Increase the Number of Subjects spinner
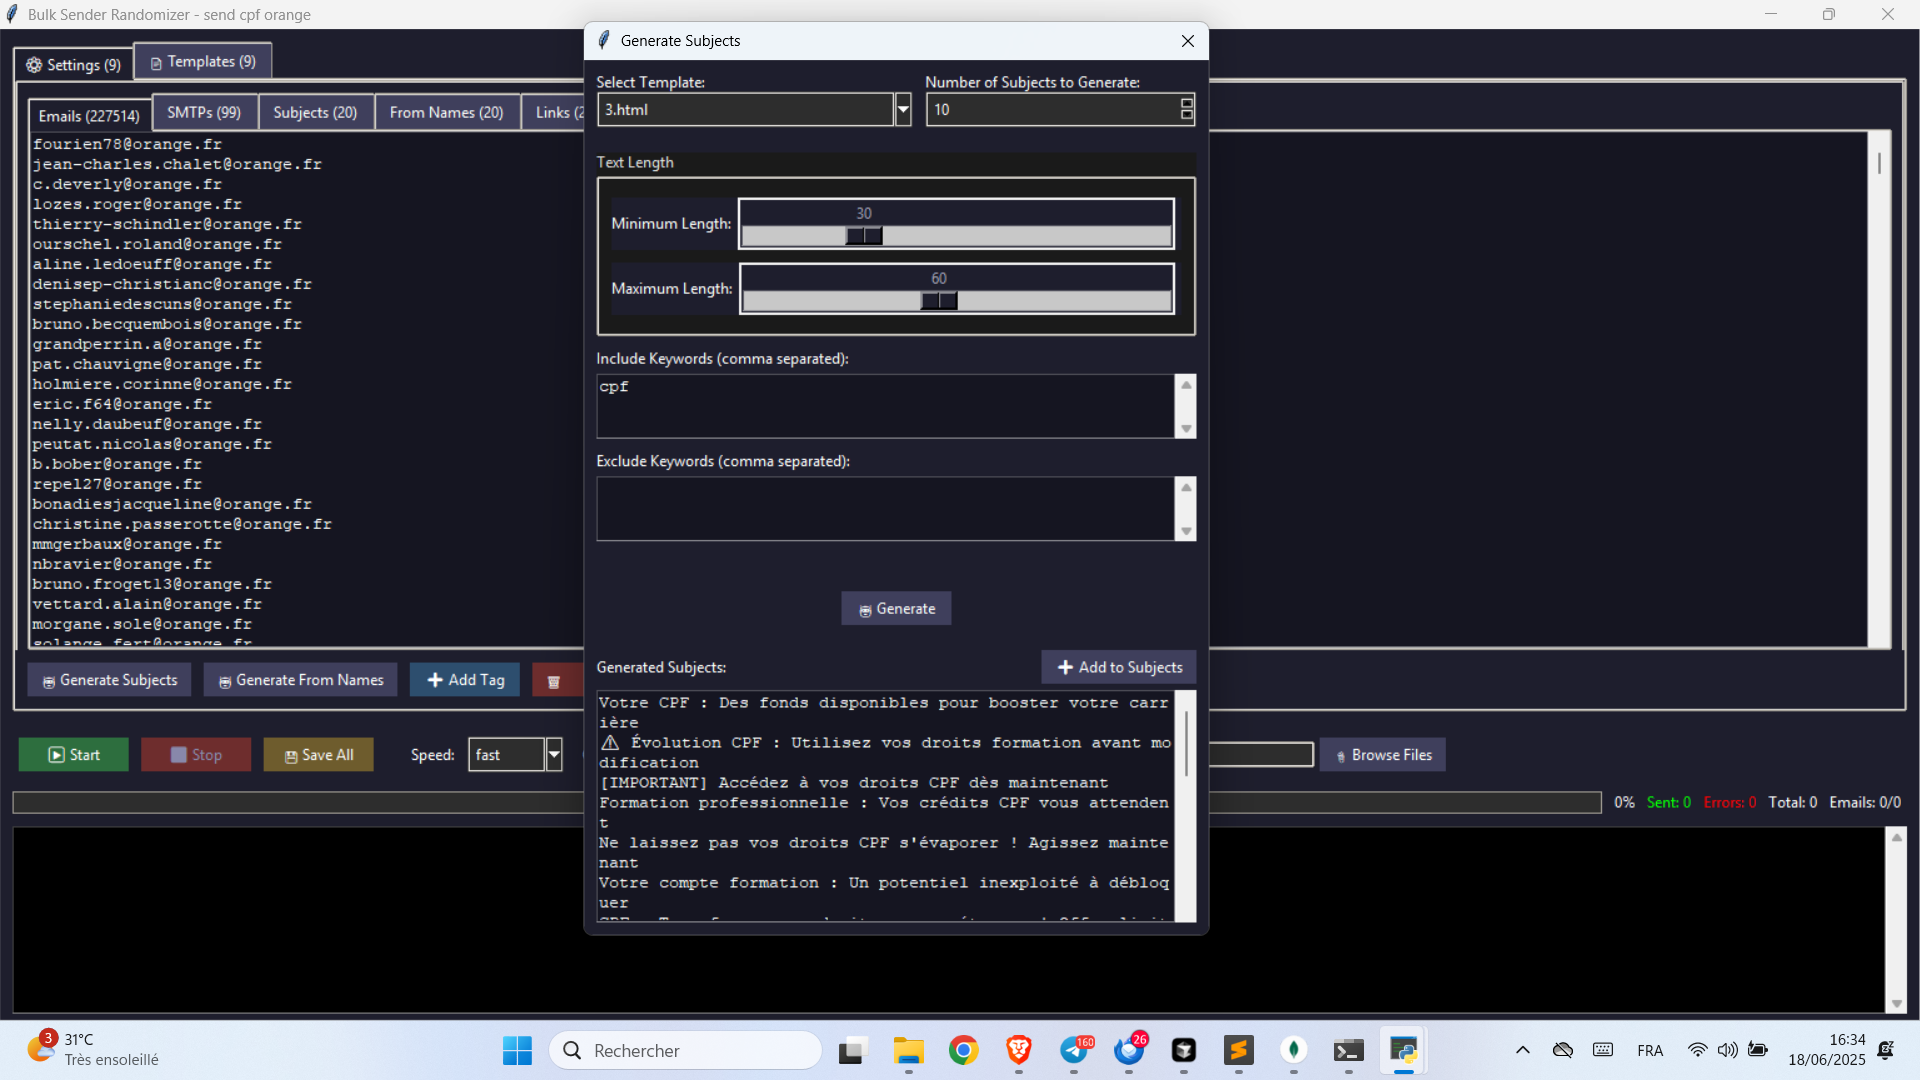The image size is (1920, 1080). click(x=1187, y=103)
